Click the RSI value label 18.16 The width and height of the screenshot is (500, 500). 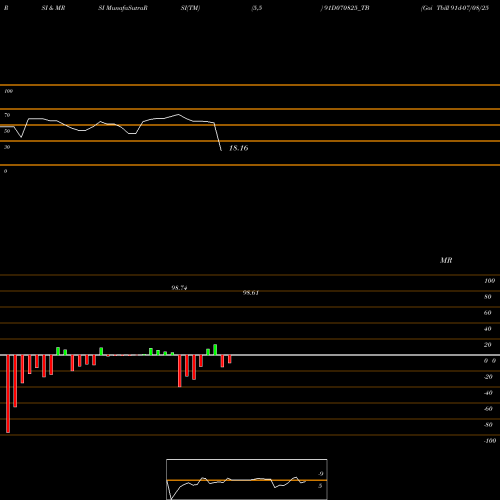click(x=239, y=148)
